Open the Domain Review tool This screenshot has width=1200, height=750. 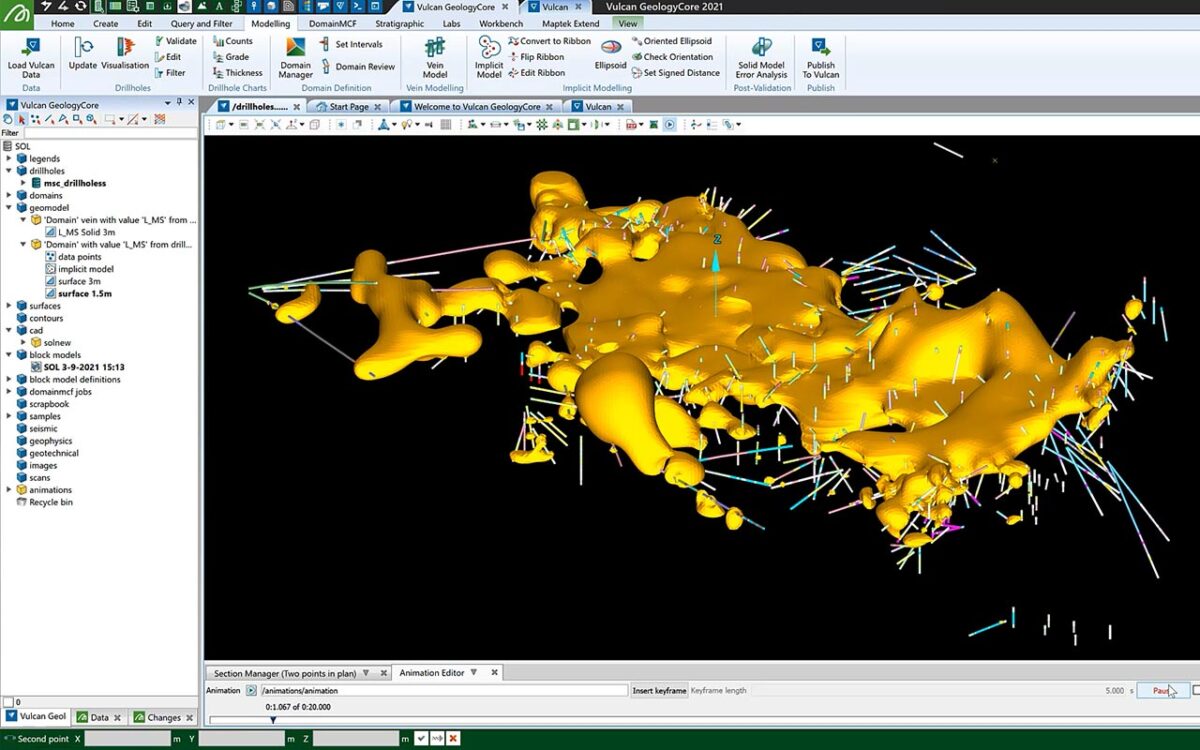point(357,67)
